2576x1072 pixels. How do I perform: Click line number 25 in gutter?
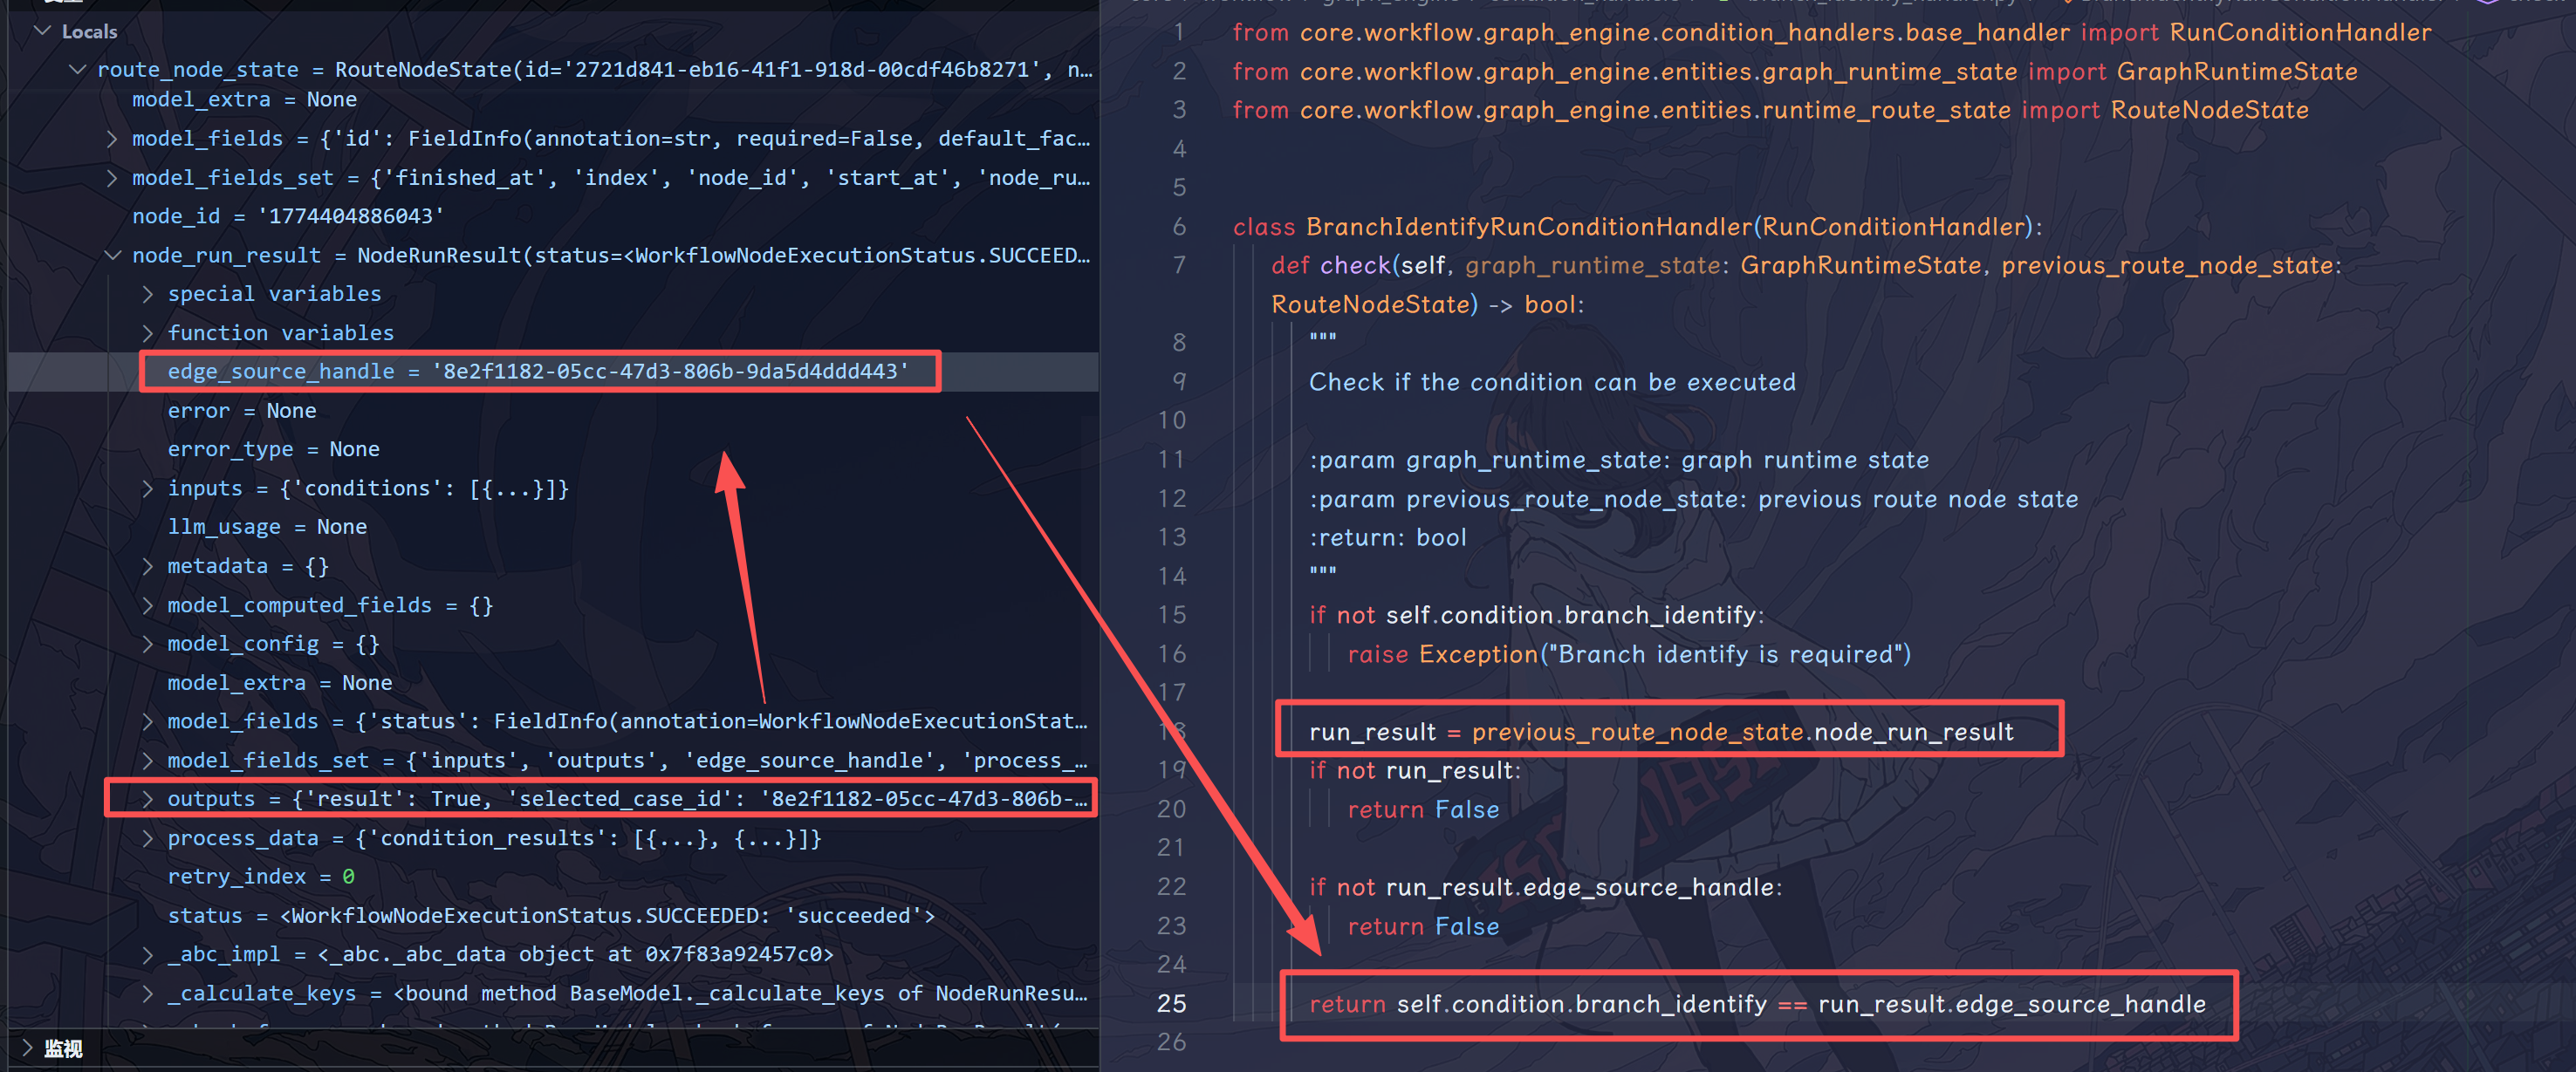coord(1171,1003)
